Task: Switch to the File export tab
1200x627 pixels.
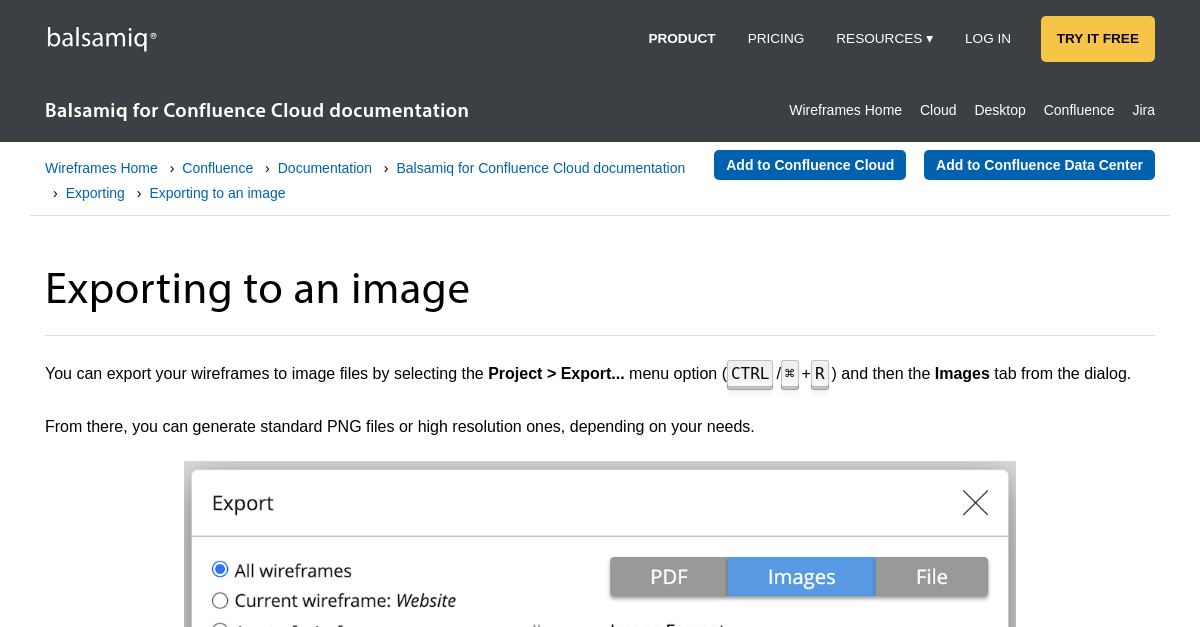Action: [x=931, y=577]
